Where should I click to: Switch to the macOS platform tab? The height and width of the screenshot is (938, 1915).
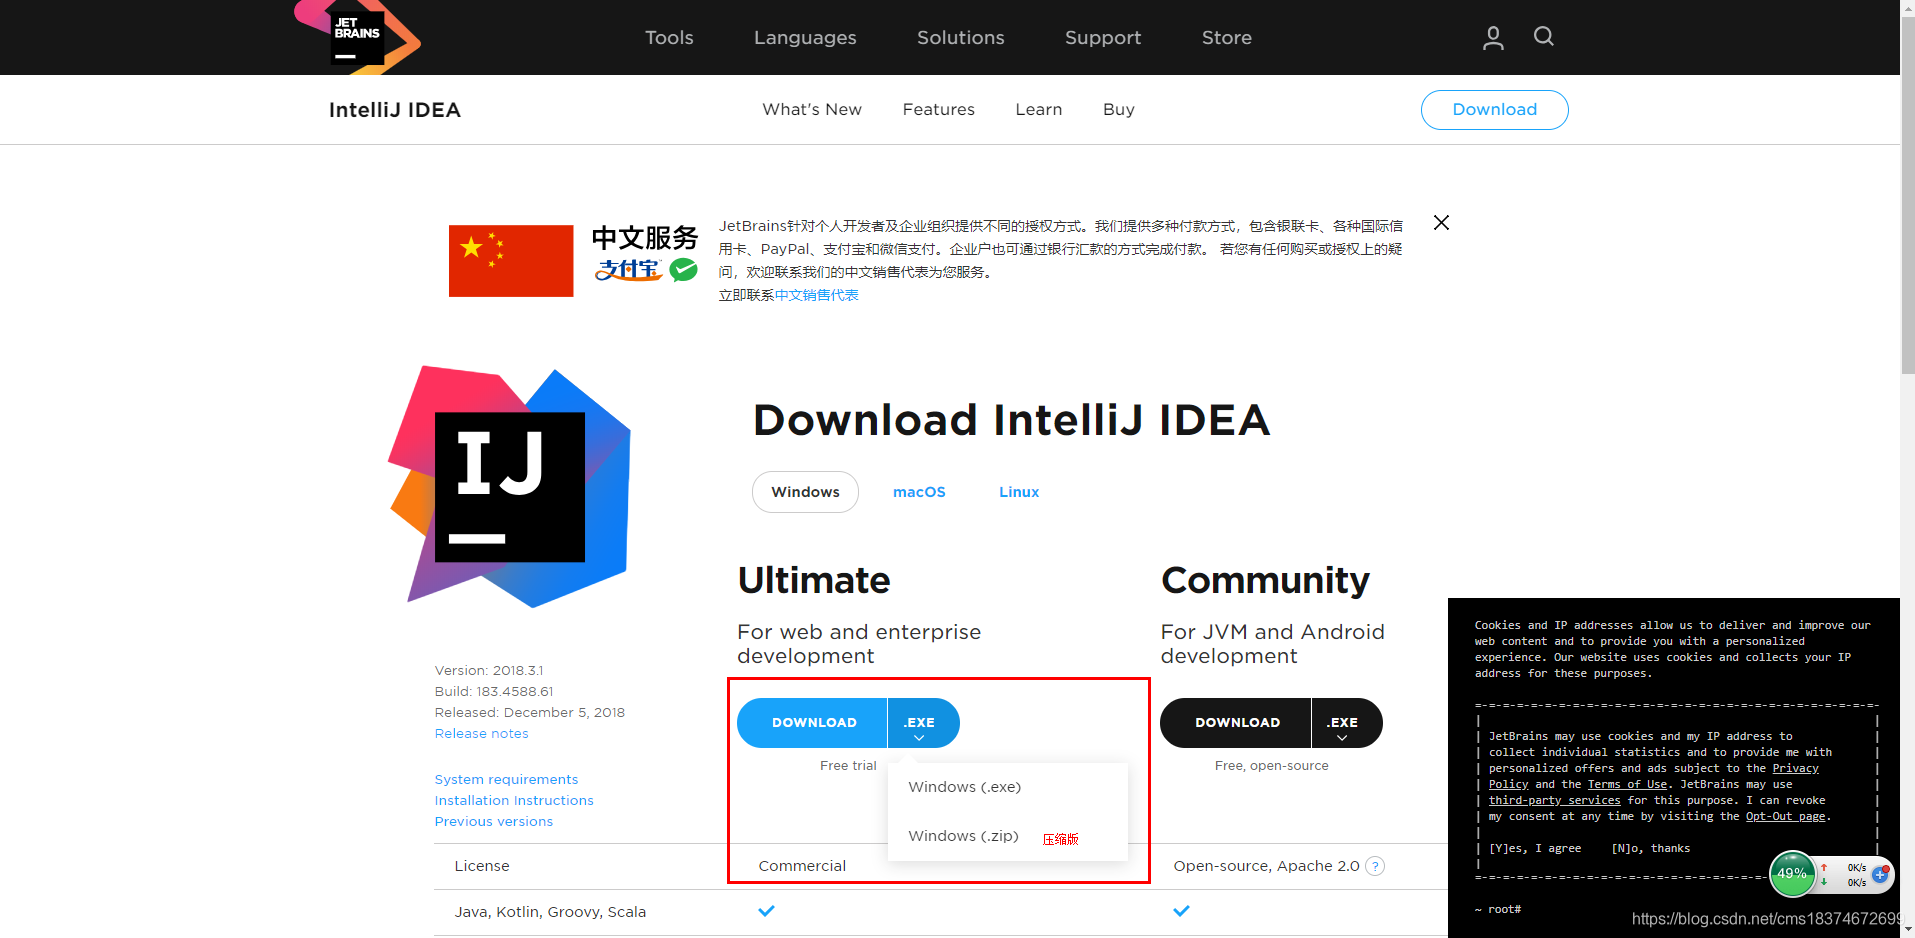(919, 492)
